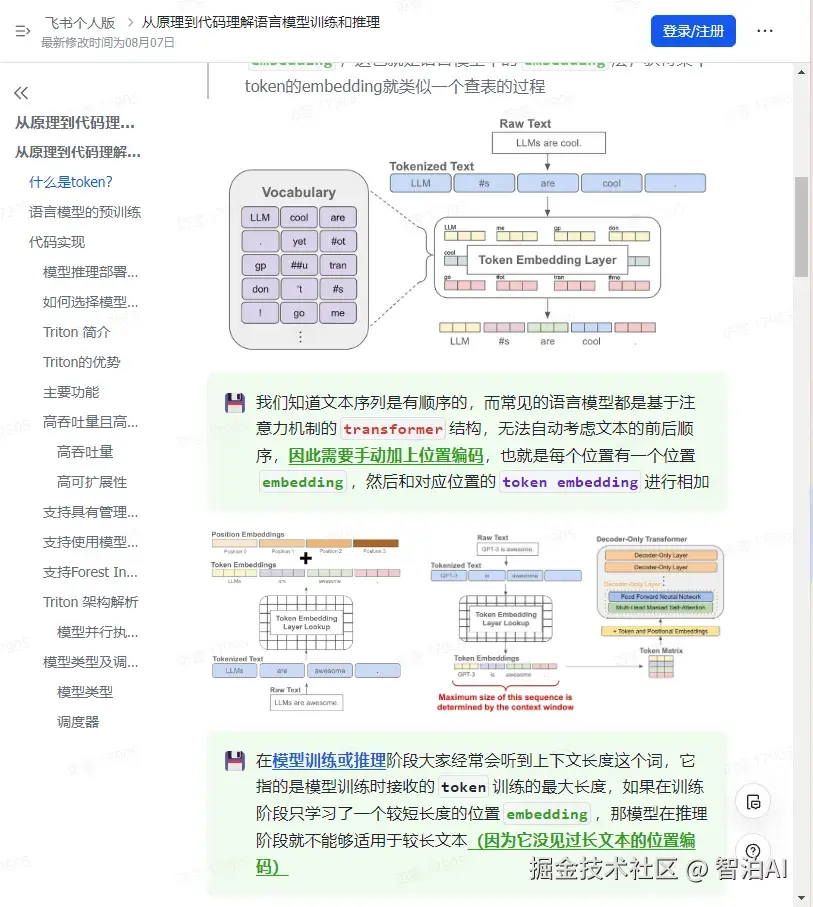Screen dimensions: 813x907
Task: Go to 模型类型 sub-section
Action: (85, 692)
